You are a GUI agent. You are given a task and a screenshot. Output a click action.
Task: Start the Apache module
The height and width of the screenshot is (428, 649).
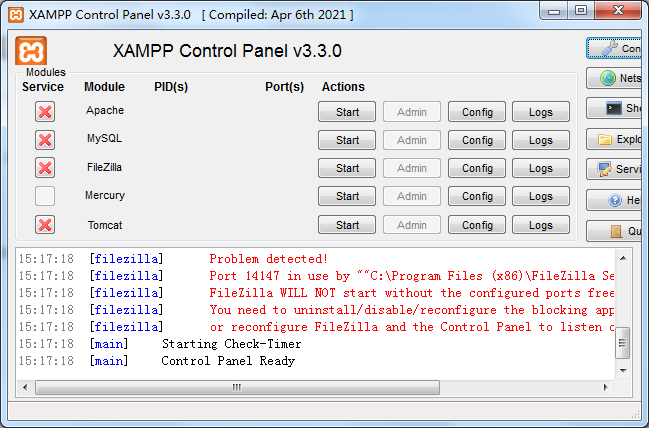(347, 112)
